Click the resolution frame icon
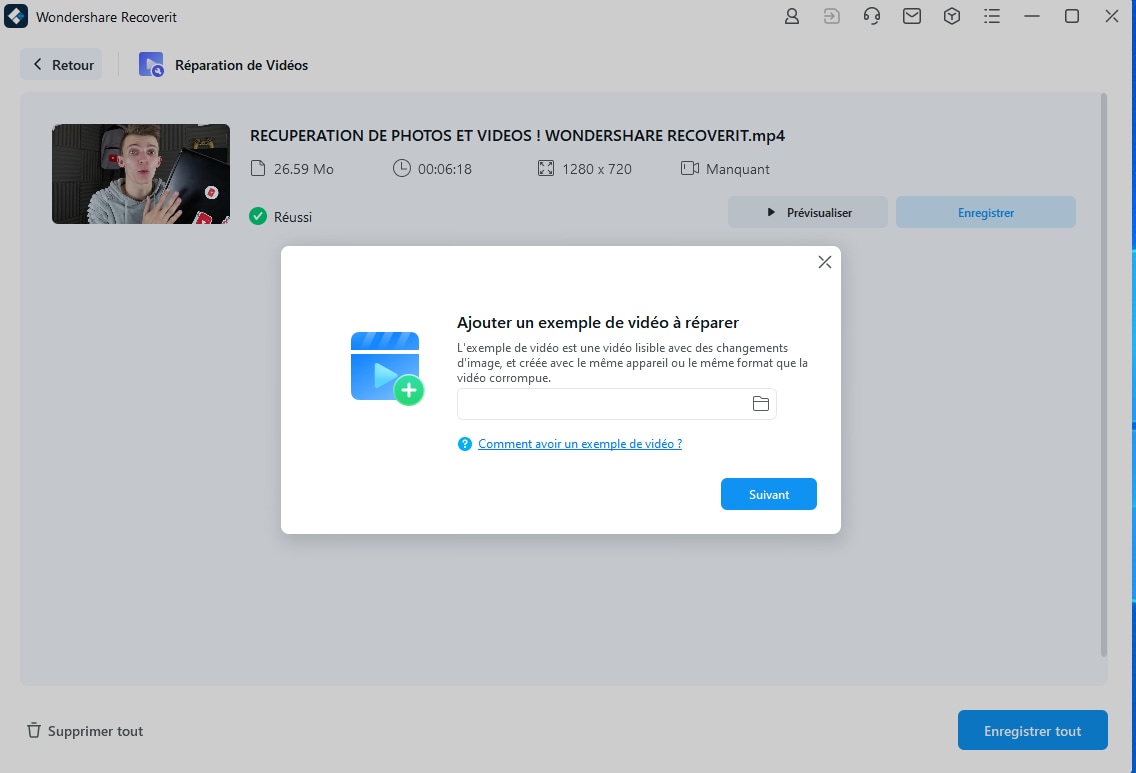The width and height of the screenshot is (1136, 773). pos(546,168)
